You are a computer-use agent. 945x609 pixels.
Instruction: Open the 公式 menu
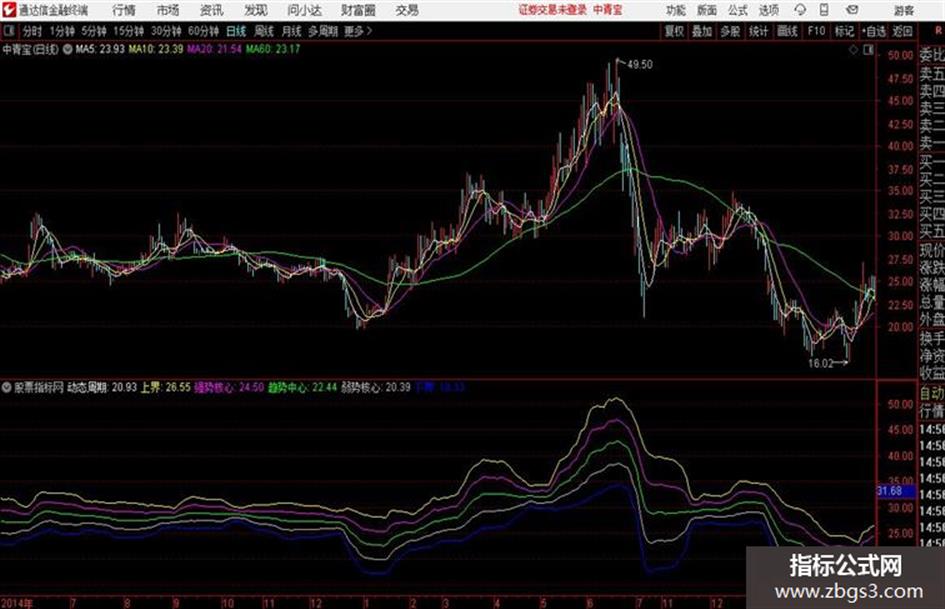(x=738, y=10)
